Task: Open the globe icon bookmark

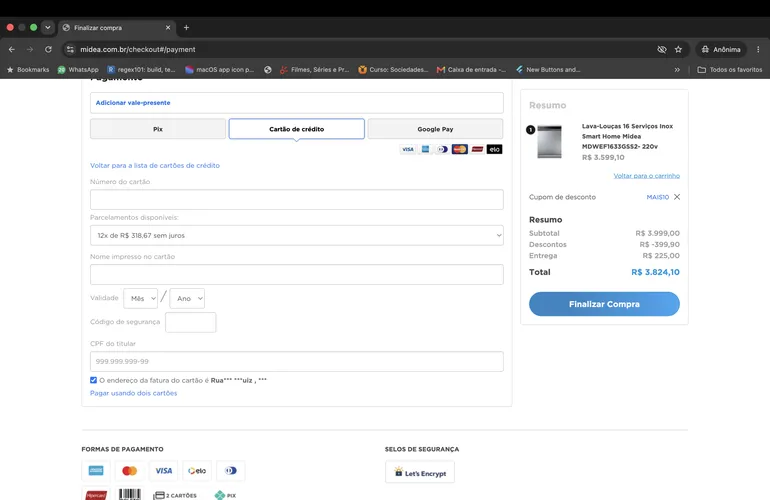Action: tap(268, 70)
